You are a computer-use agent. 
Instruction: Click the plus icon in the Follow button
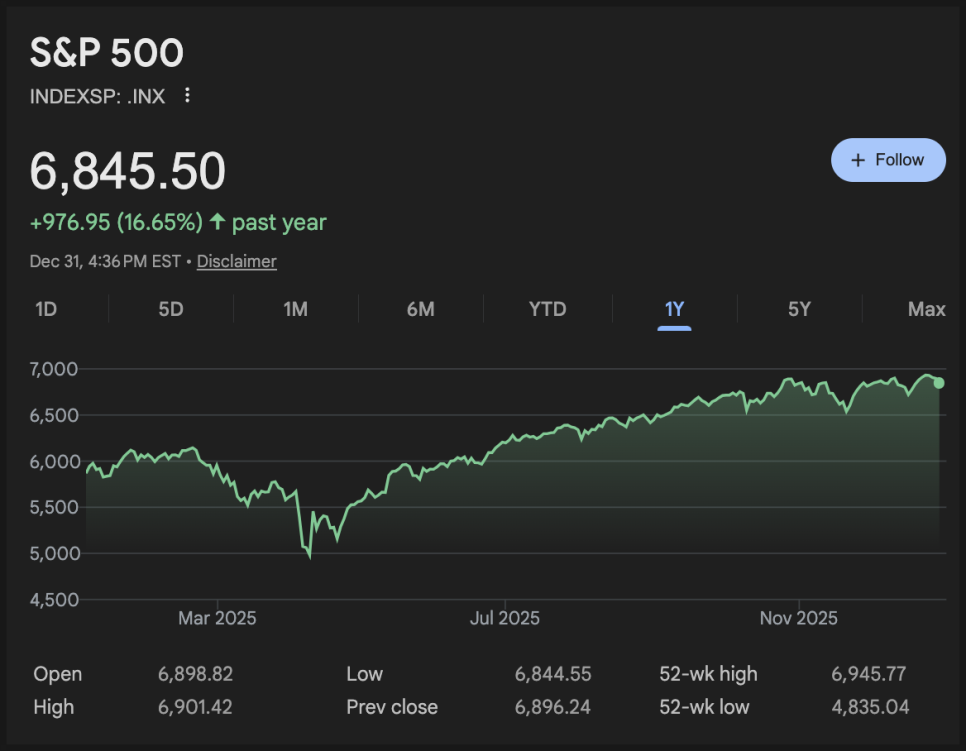click(857, 160)
